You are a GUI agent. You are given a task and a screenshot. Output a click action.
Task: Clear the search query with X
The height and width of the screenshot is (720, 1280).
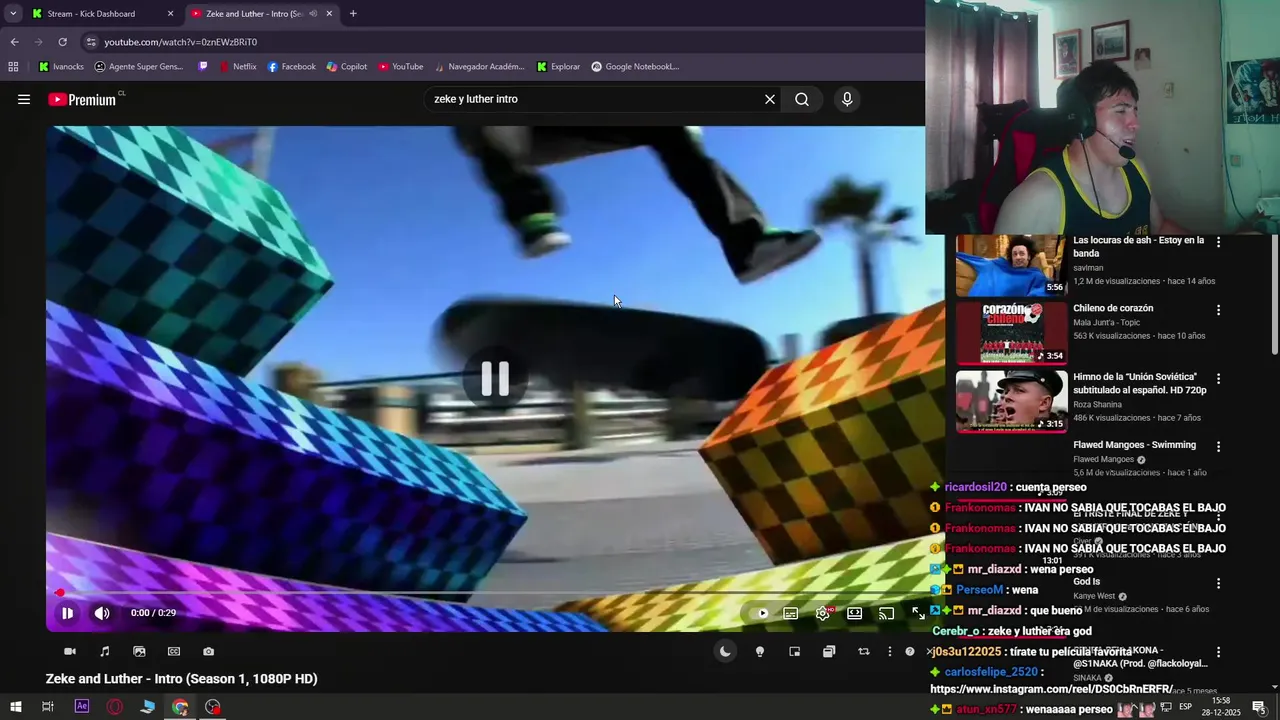tap(770, 99)
